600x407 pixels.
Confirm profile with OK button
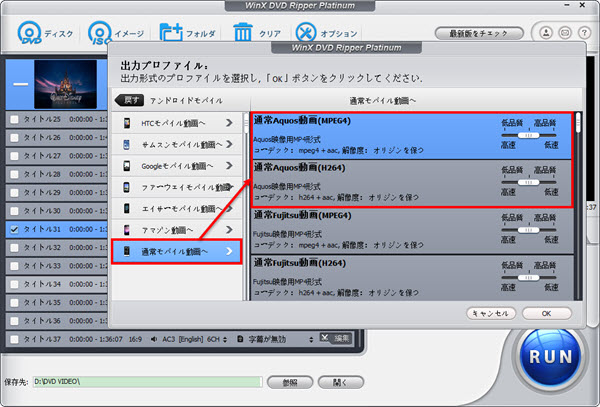[546, 314]
